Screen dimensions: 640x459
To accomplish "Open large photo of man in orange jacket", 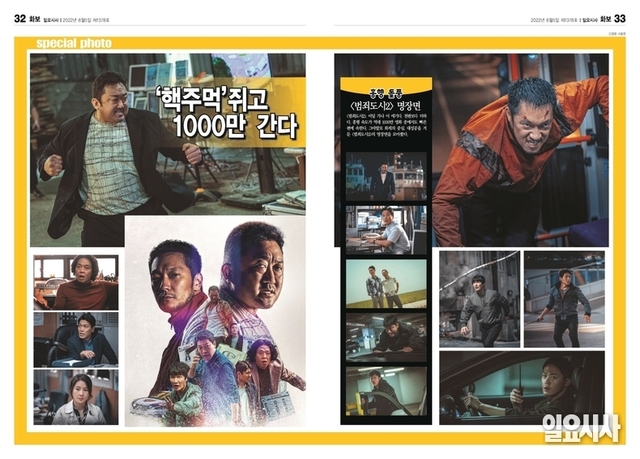I will coord(520,150).
